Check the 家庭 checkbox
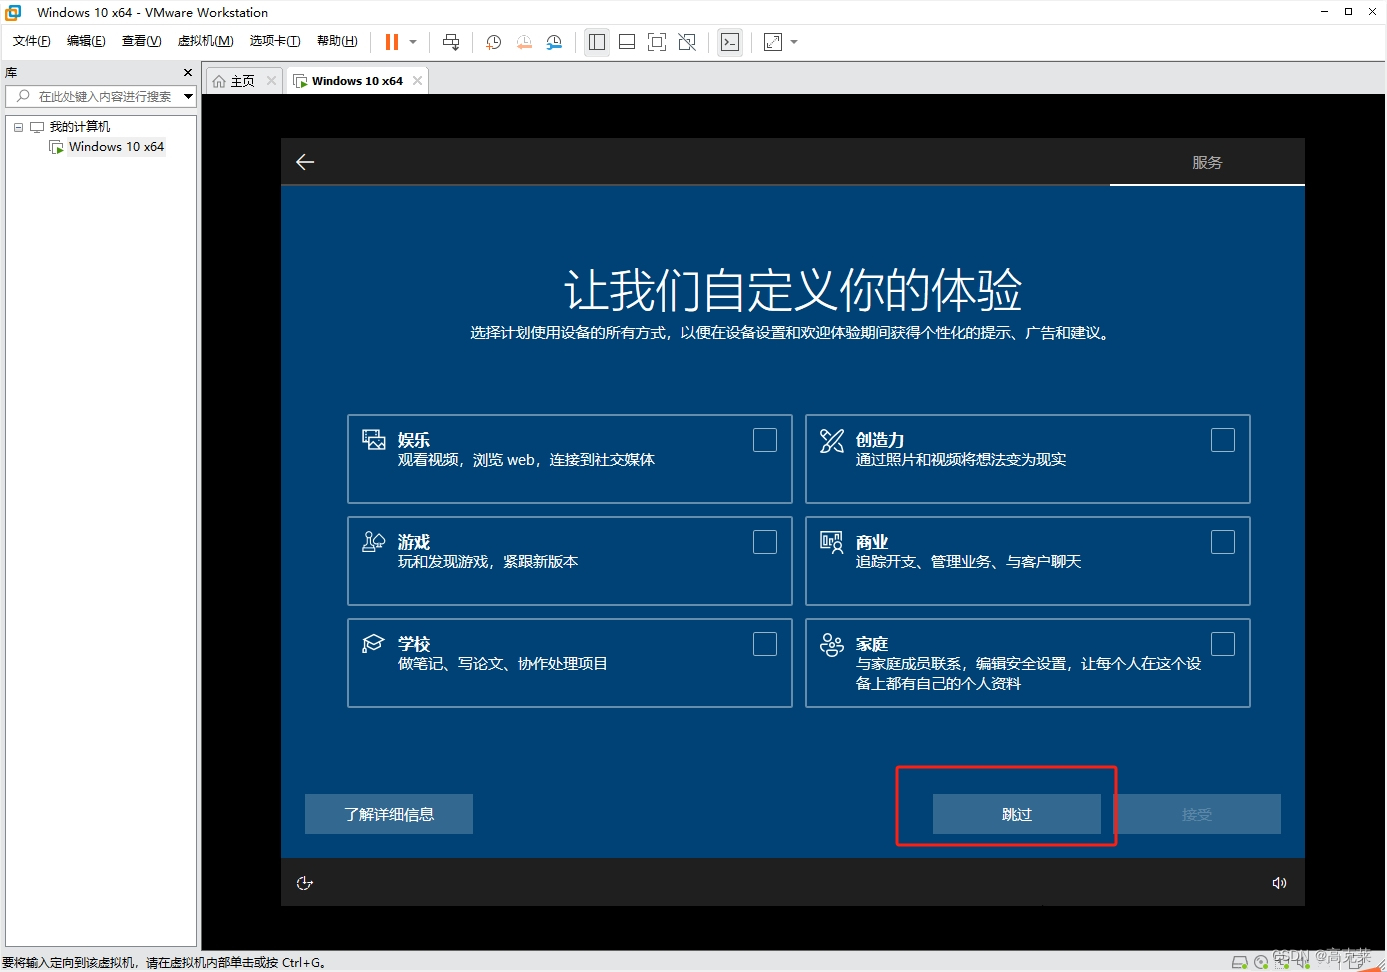The height and width of the screenshot is (972, 1387). (1223, 644)
